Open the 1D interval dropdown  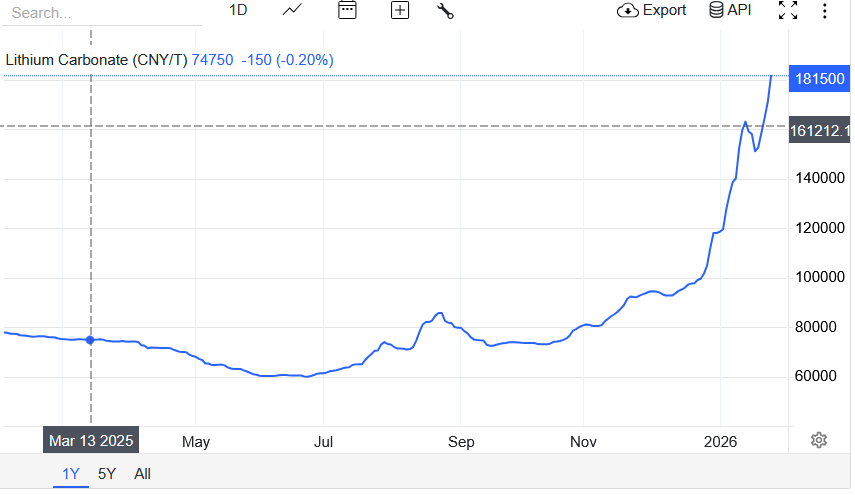click(x=238, y=10)
